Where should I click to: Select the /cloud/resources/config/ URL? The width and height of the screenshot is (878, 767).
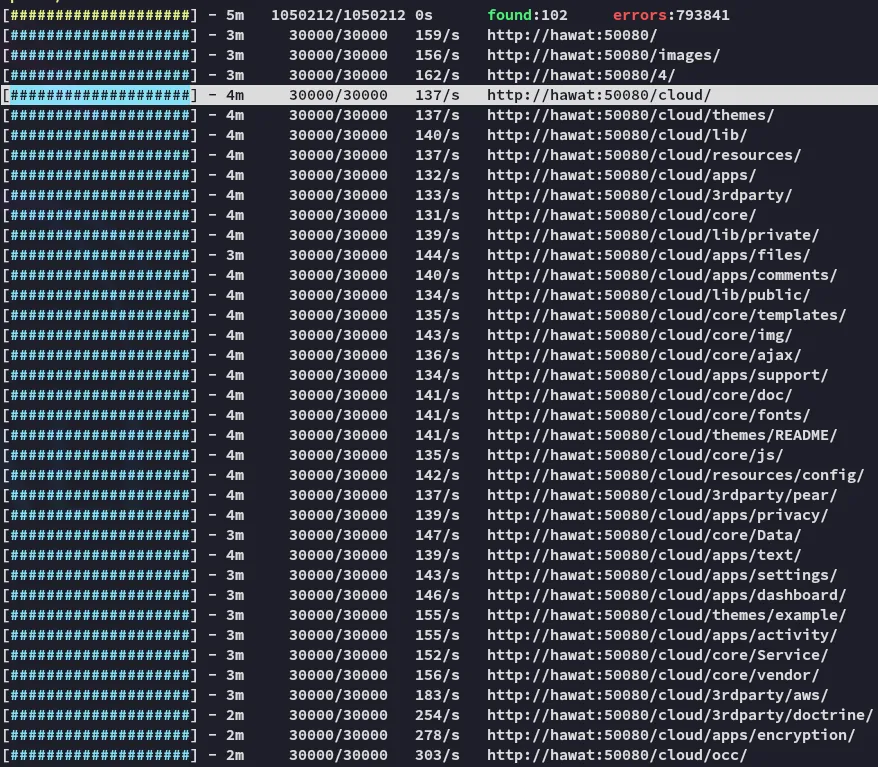[675, 475]
